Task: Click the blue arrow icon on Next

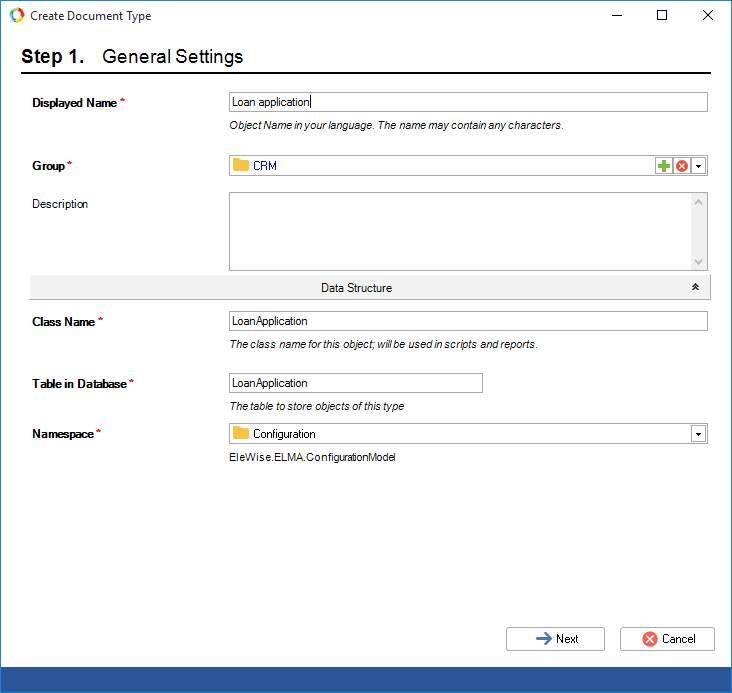Action: (544, 639)
